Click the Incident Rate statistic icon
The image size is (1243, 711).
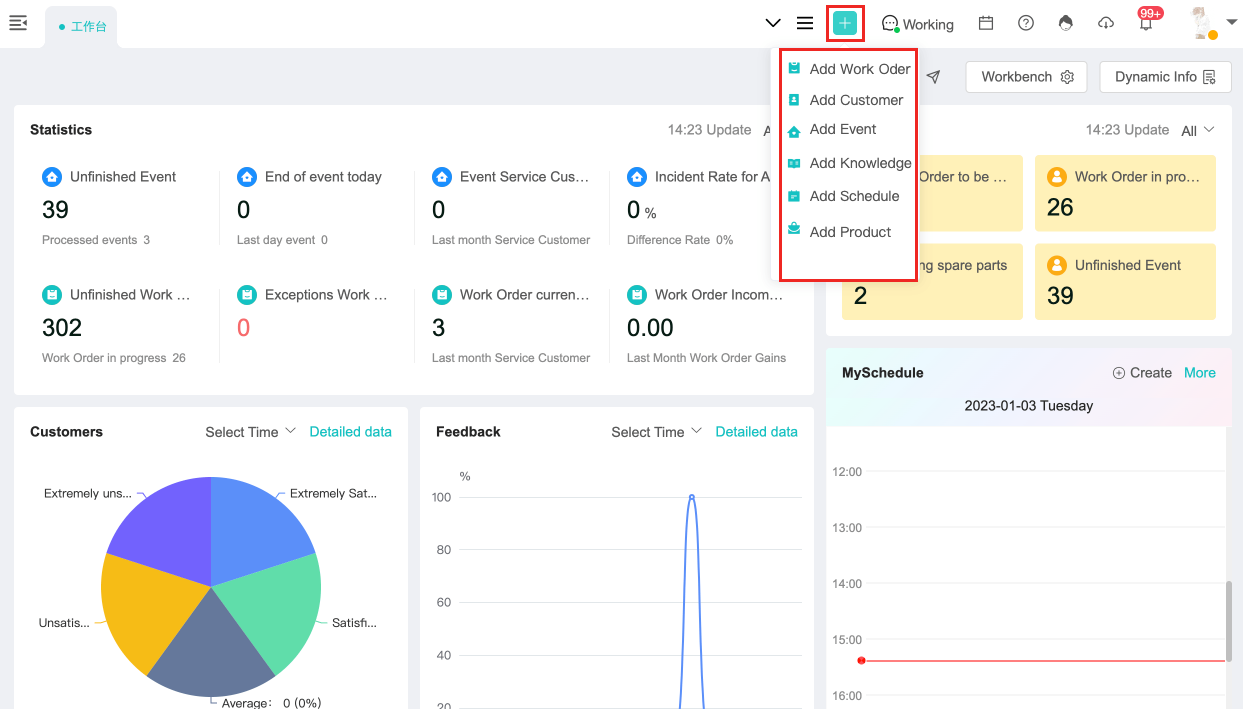[637, 177]
